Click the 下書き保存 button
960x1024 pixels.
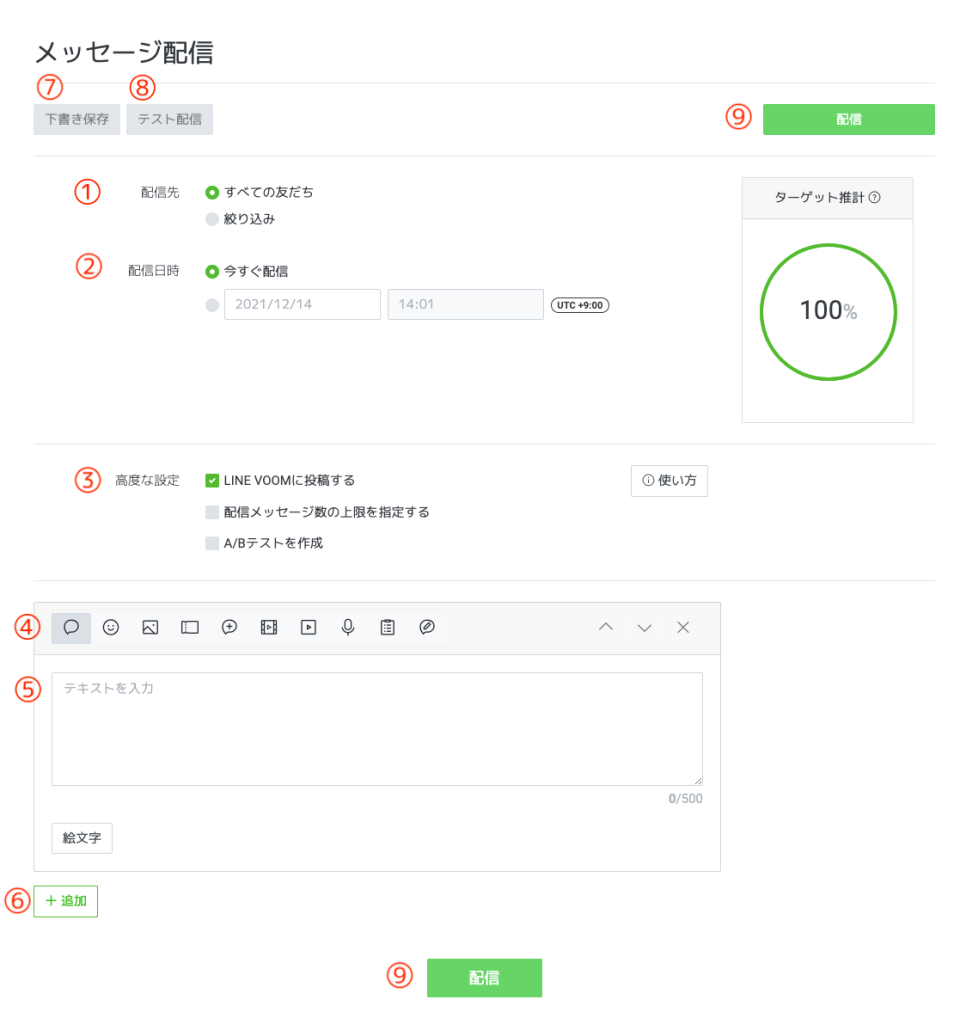(x=77, y=120)
